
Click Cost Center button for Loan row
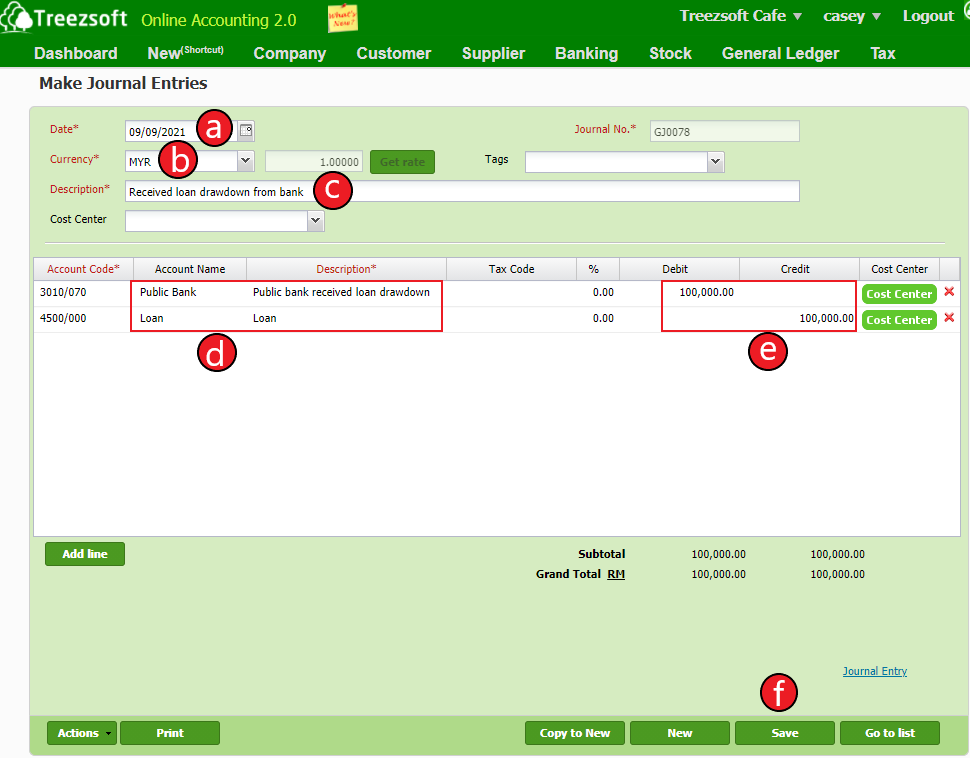pyautogui.click(x=898, y=320)
